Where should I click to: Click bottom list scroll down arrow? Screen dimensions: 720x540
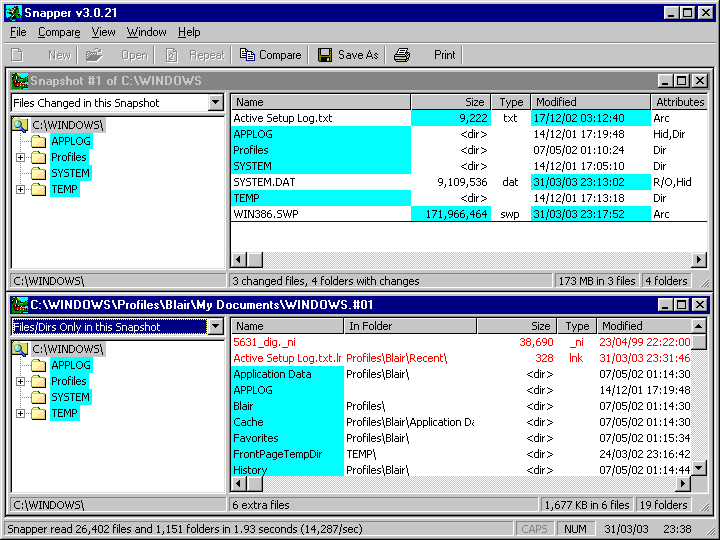coord(698,468)
